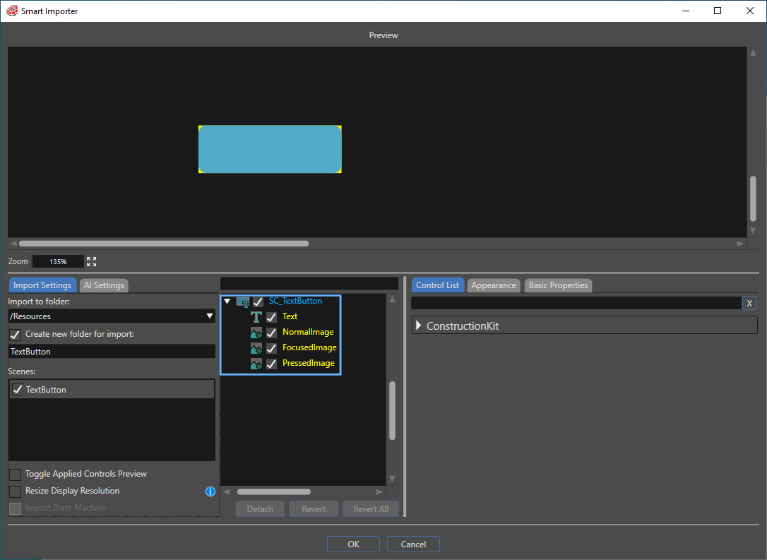Click the Revert button
767x560 pixels.
[x=314, y=509]
